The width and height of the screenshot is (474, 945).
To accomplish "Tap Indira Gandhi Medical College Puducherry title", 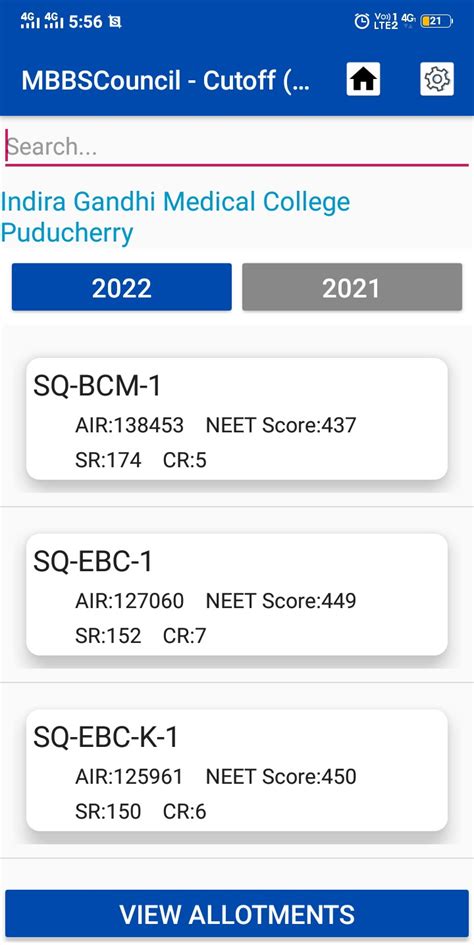I will pyautogui.click(x=175, y=217).
